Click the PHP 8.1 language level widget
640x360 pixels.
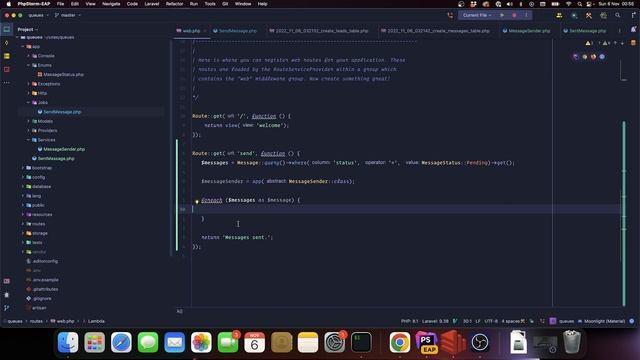[409, 321]
